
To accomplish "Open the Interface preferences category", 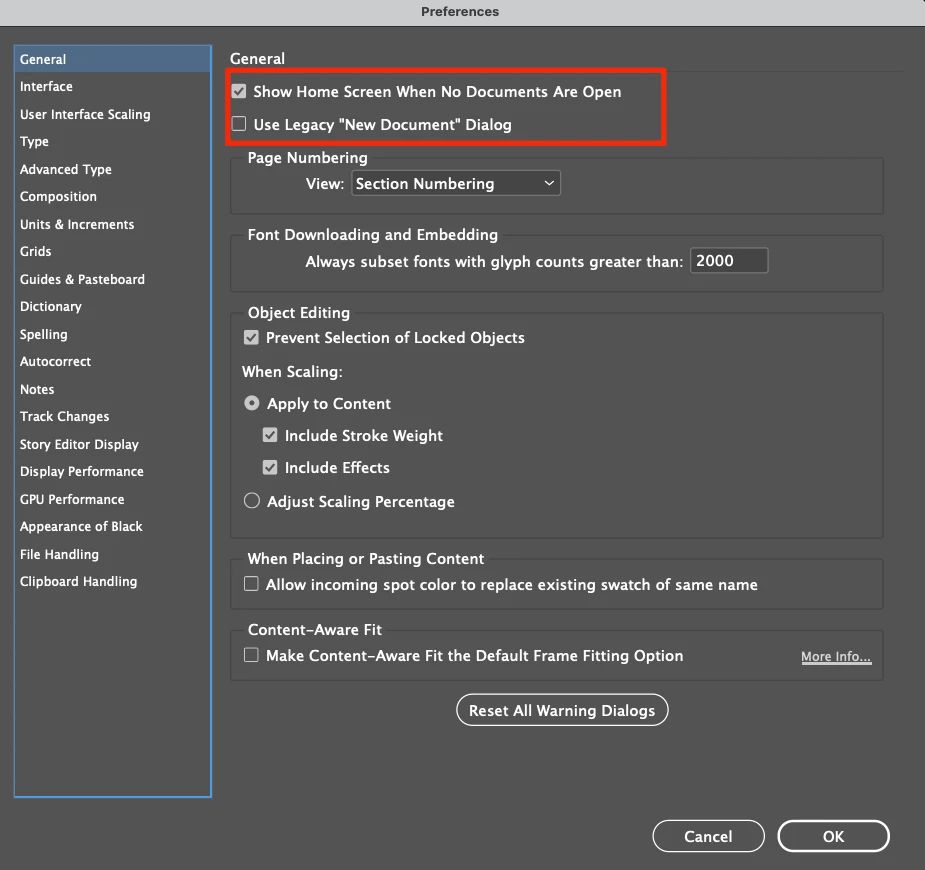I will (113, 87).
